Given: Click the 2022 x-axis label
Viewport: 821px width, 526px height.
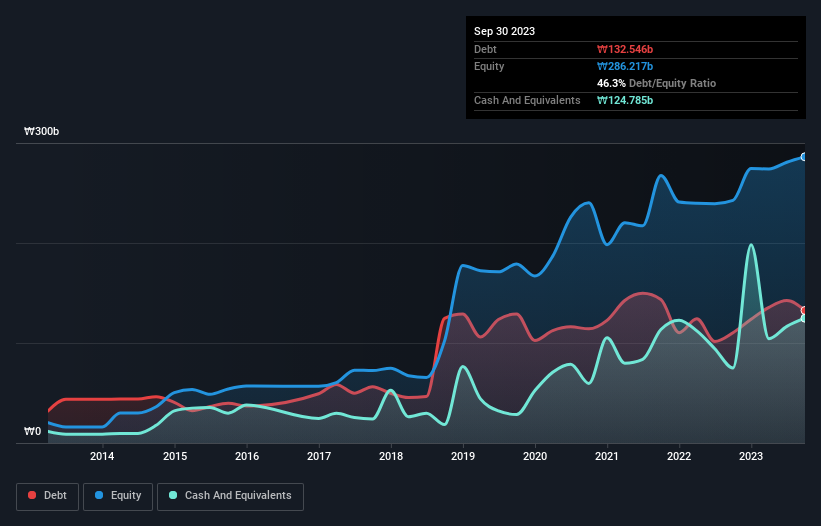Looking at the screenshot, I should tap(679, 456).
